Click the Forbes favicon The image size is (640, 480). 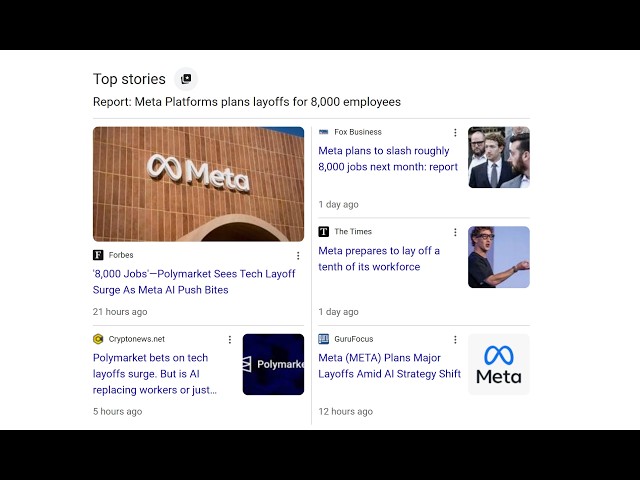[98, 255]
